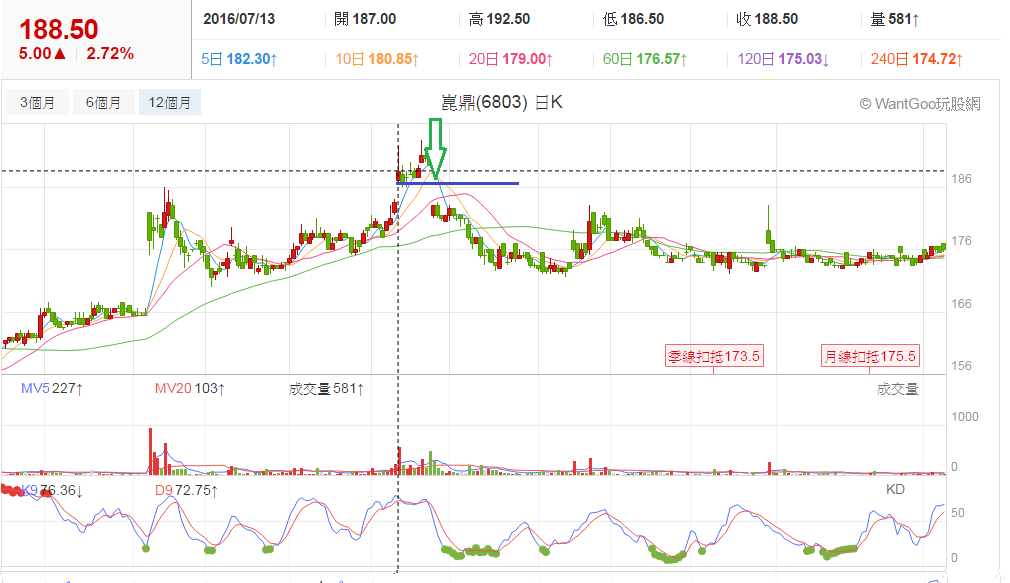Click the 240日 174.72 moving average

click(x=917, y=59)
